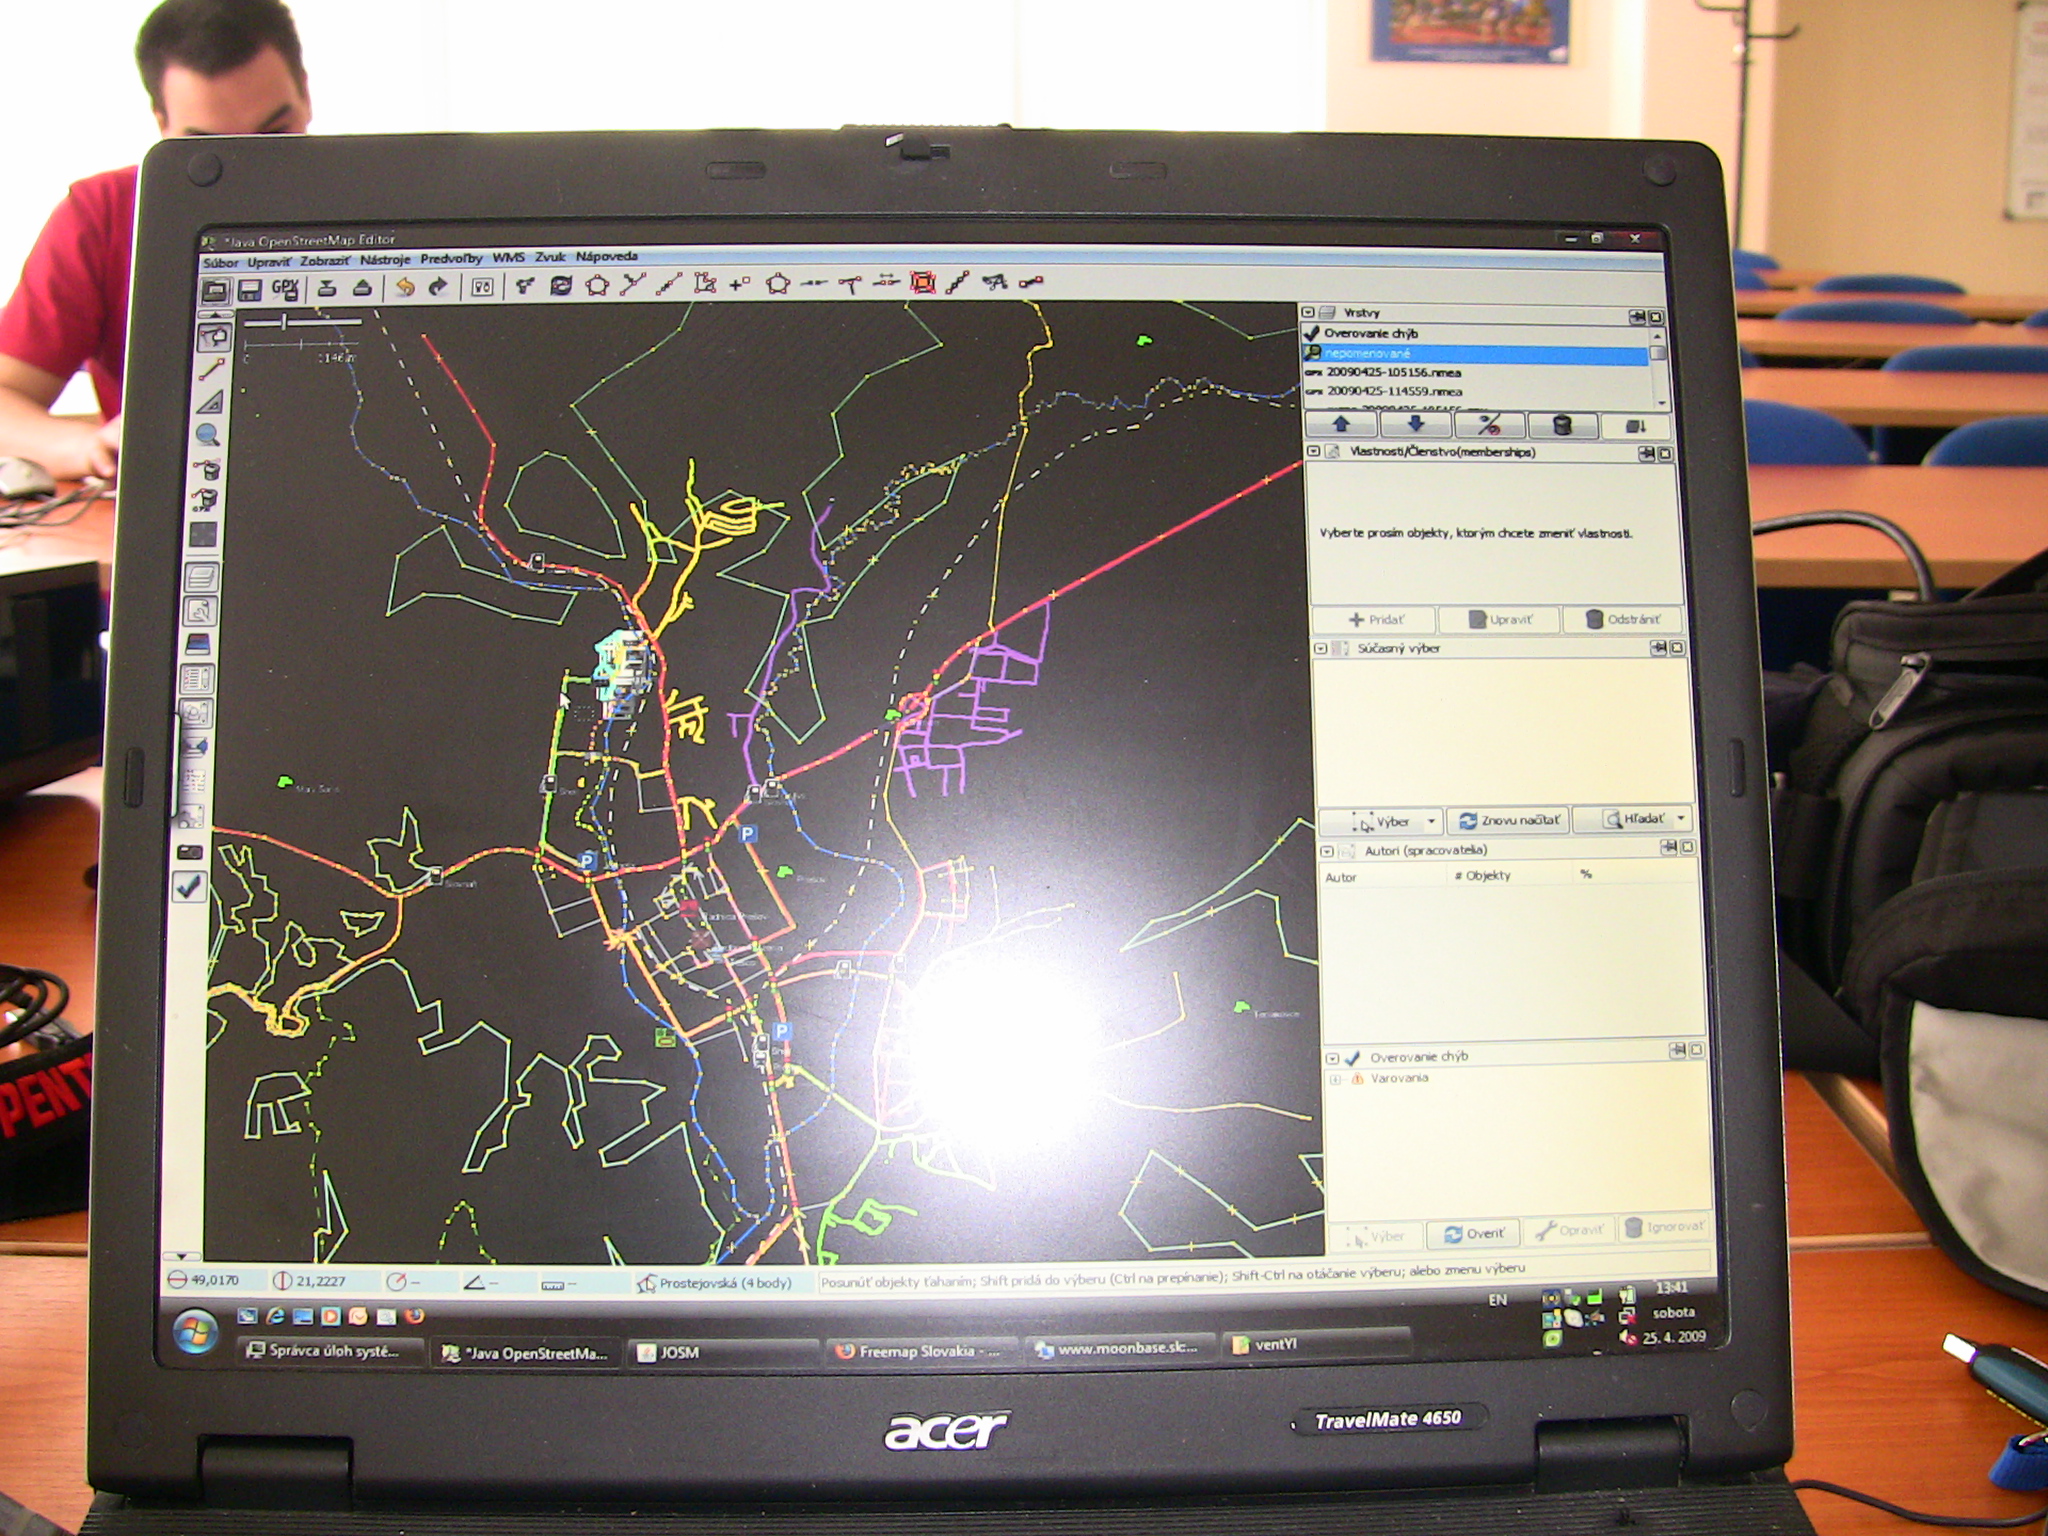Expand the Varovania tree node
The image size is (2048, 1536).
pos(1335,1079)
